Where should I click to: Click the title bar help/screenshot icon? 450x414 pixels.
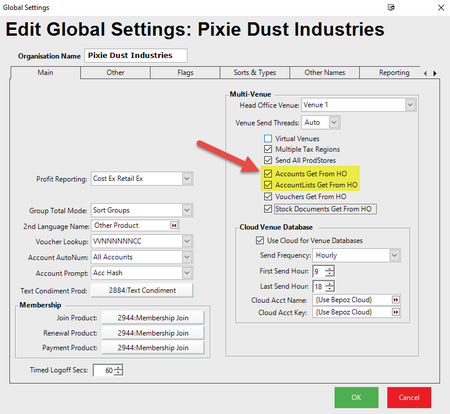pos(391,7)
